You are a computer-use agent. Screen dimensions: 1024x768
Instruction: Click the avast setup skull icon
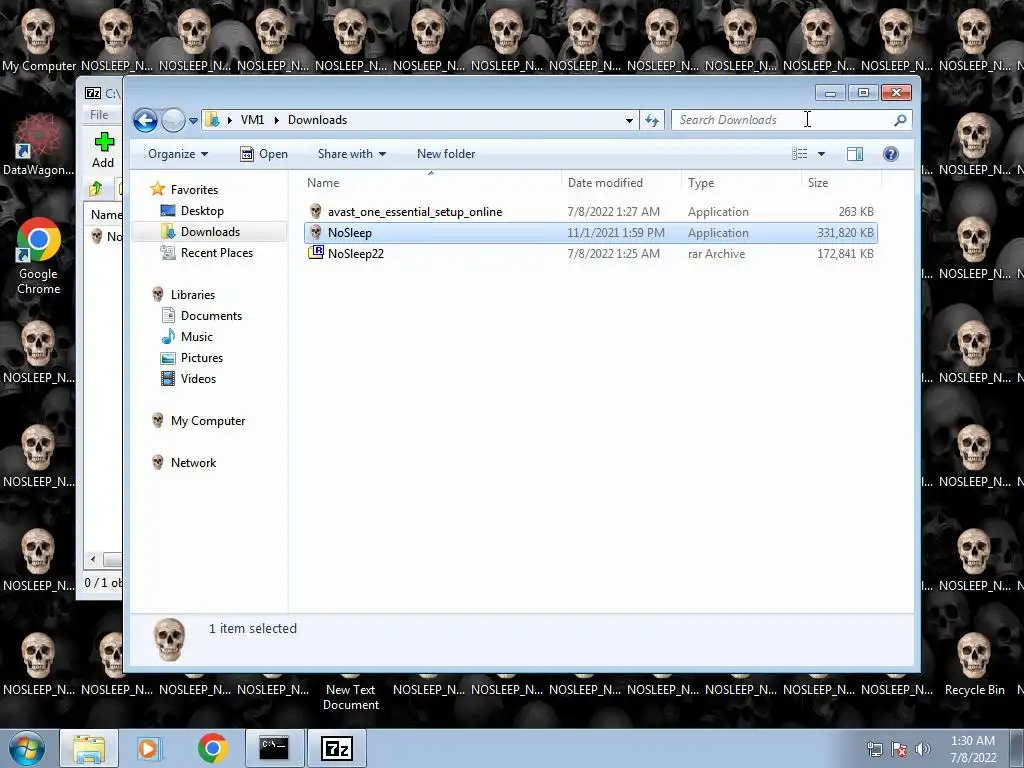click(315, 211)
